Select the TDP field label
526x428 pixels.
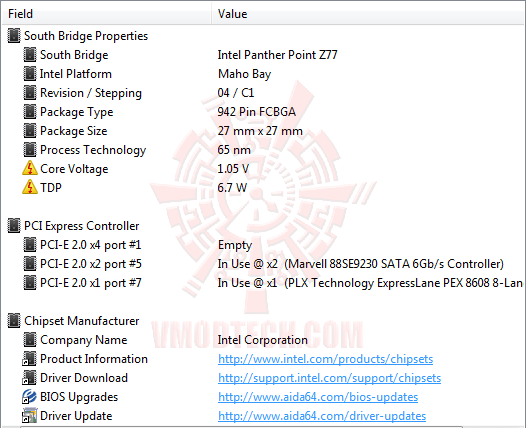click(x=51, y=188)
